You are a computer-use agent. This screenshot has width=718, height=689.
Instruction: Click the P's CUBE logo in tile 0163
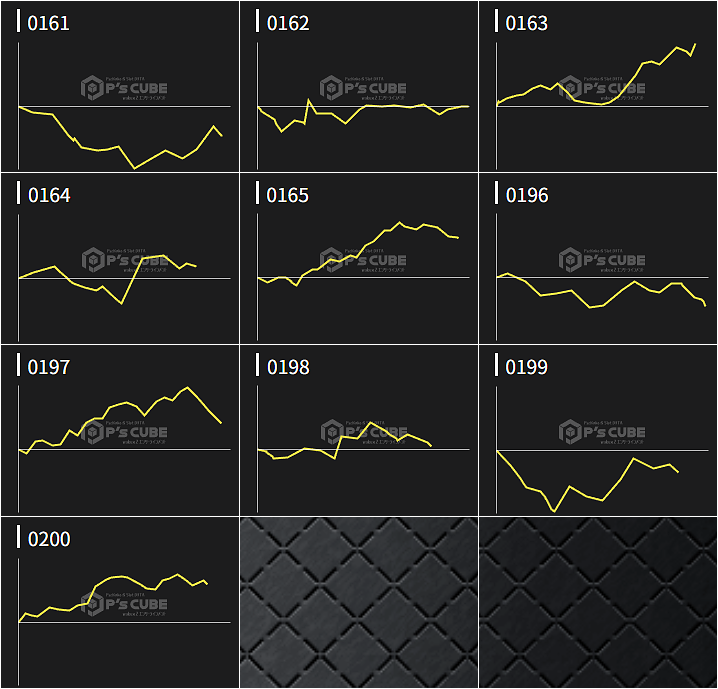(603, 88)
